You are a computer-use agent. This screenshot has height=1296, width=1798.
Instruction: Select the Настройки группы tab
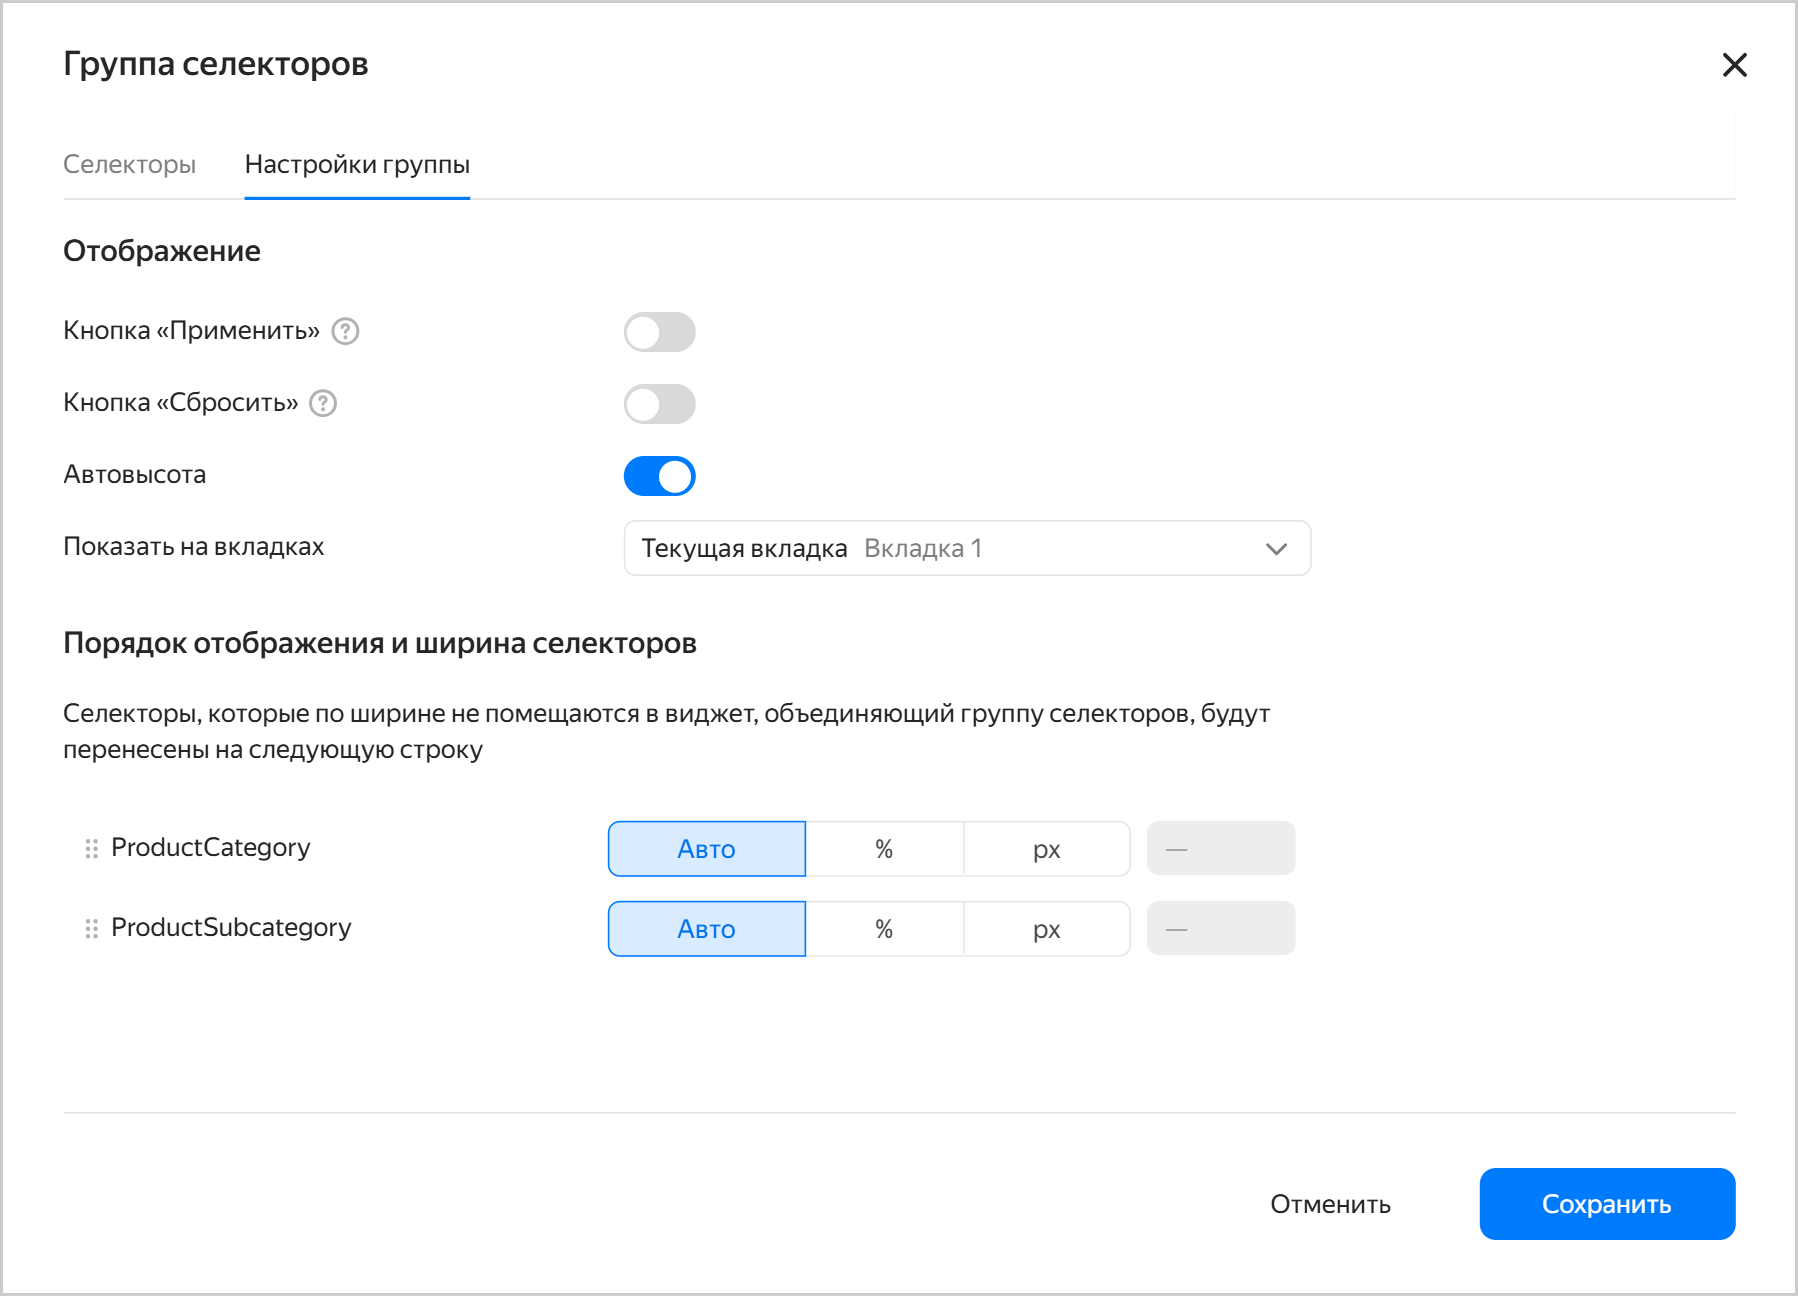coord(357,165)
